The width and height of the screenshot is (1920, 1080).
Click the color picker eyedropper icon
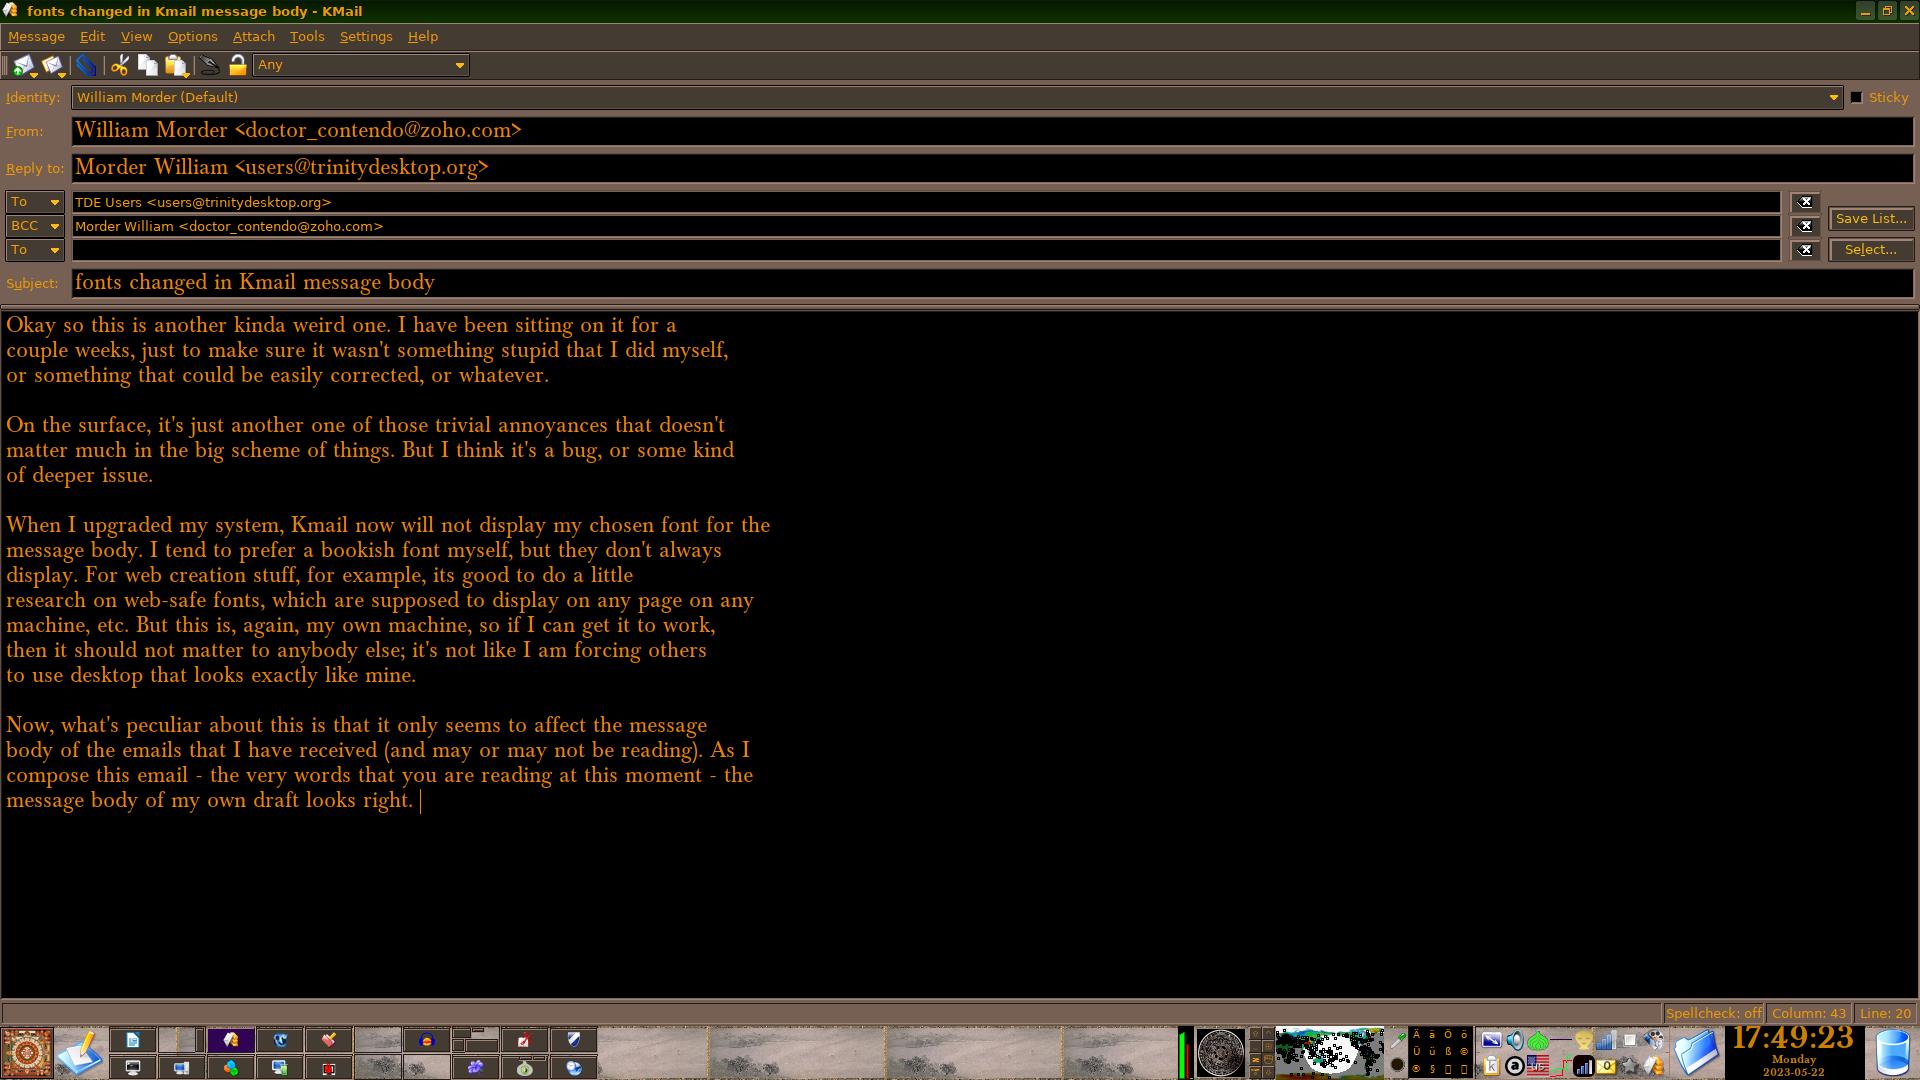(1398, 1040)
